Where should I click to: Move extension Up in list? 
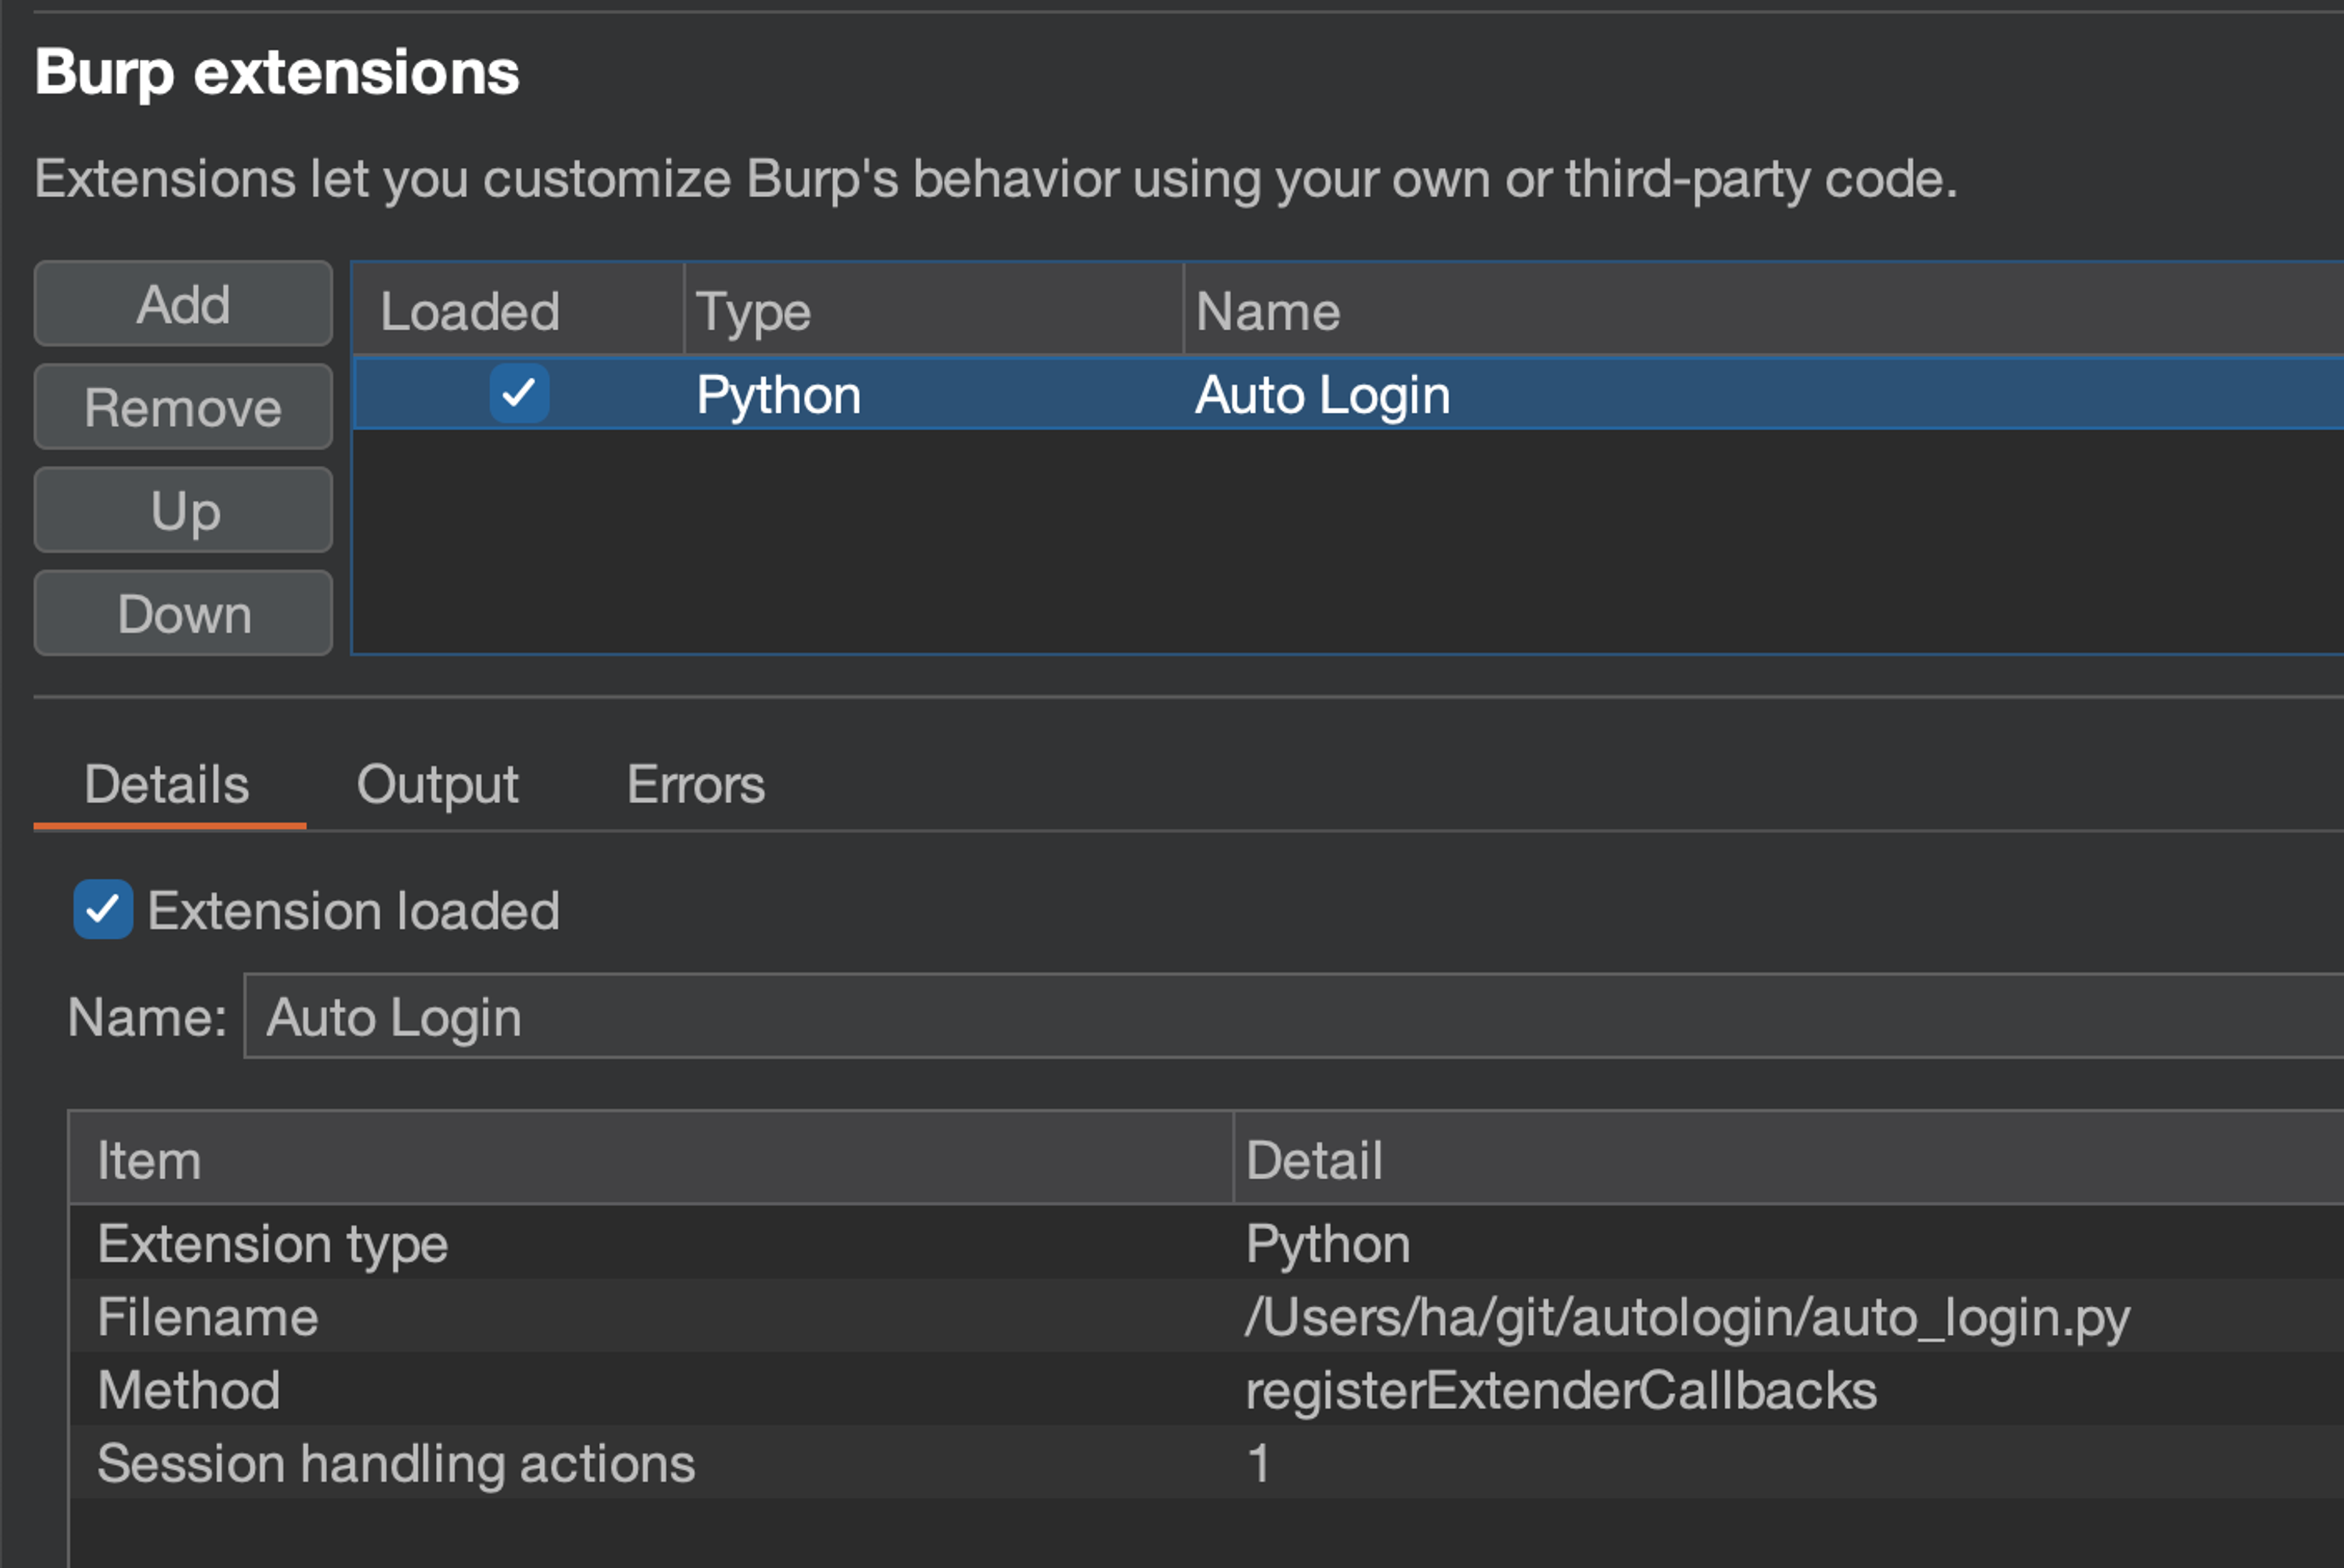pyautogui.click(x=183, y=510)
